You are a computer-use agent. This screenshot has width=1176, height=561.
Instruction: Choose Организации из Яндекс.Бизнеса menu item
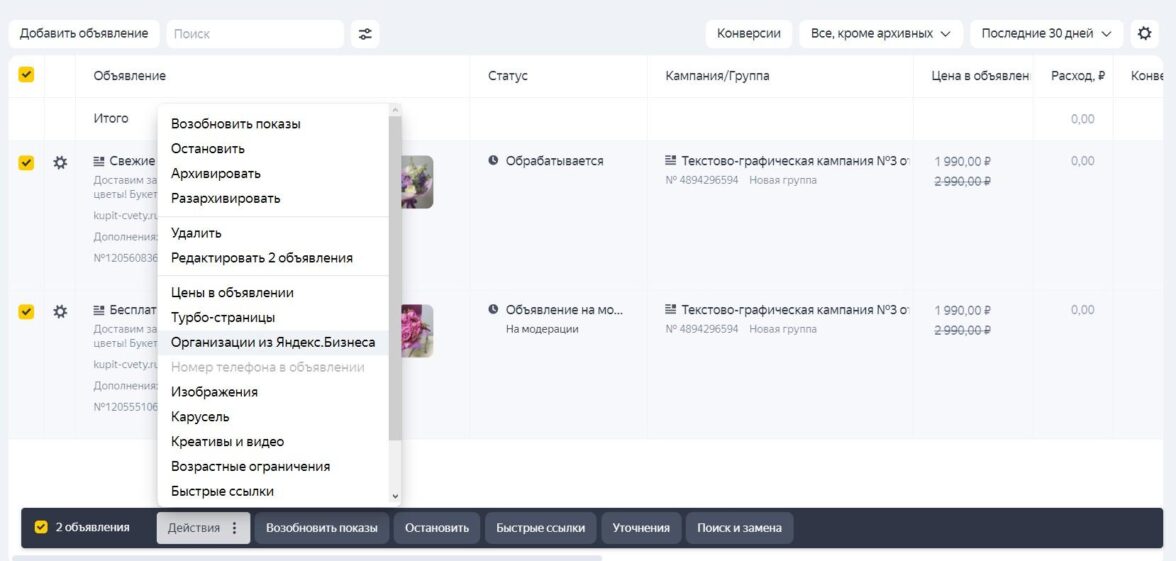pos(273,342)
